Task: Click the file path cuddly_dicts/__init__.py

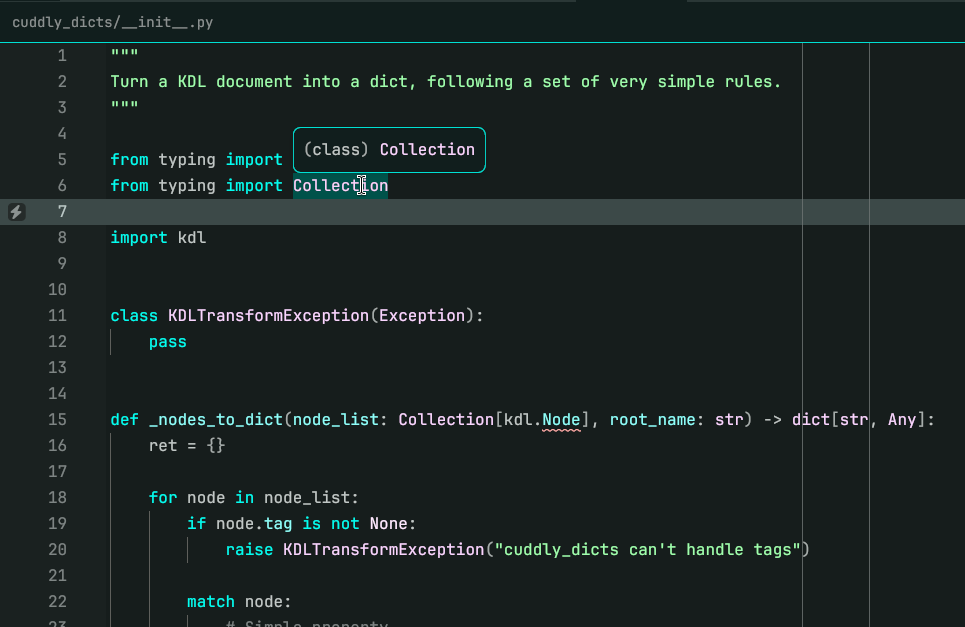Action: [x=113, y=23]
